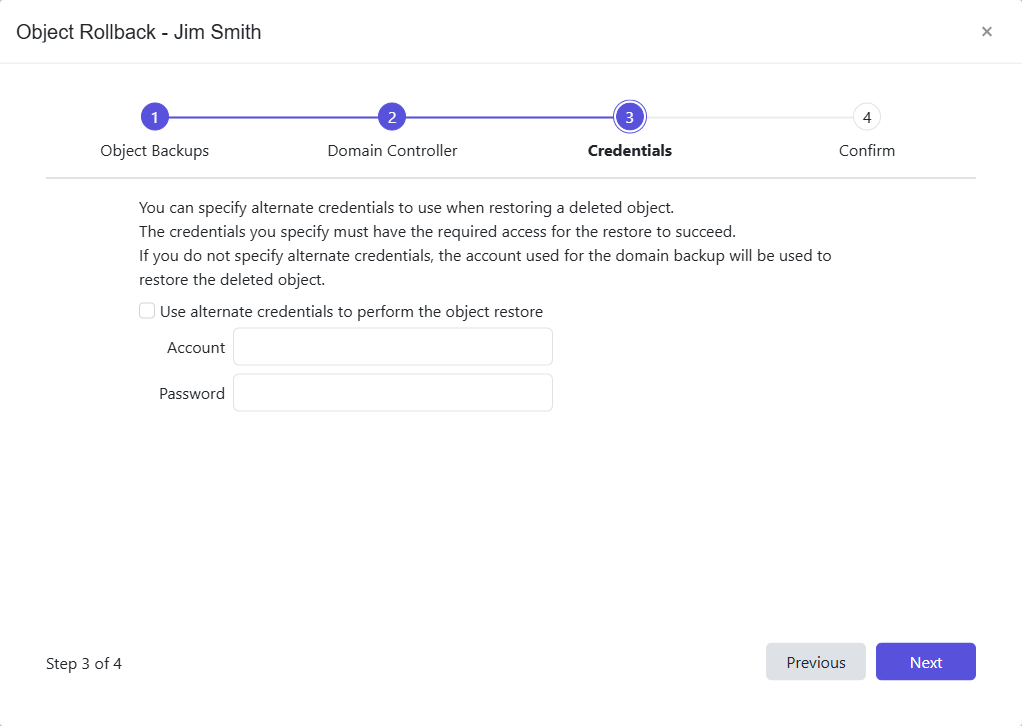Check the box next to alternate credentials text
The image size is (1022, 726).
click(146, 310)
